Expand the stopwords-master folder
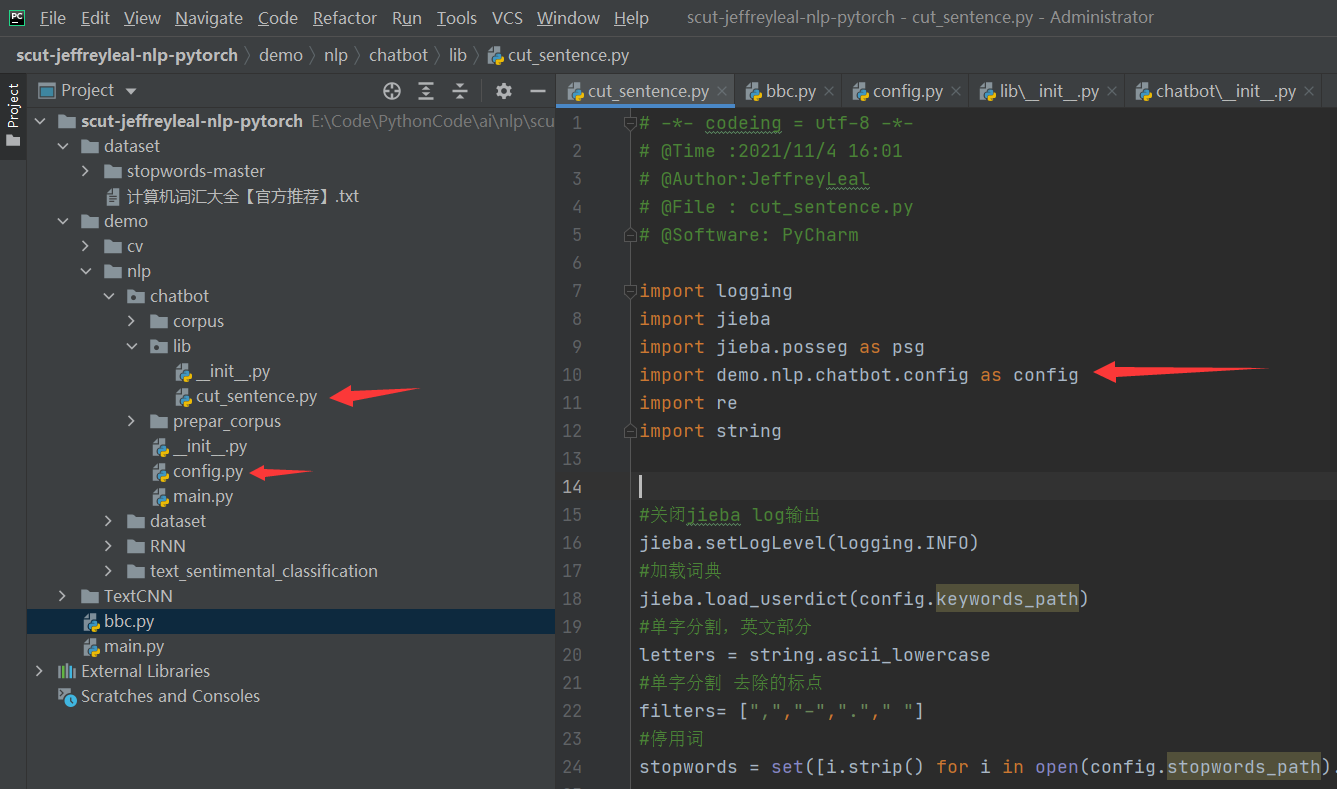This screenshot has height=789, width=1337. click(x=86, y=172)
